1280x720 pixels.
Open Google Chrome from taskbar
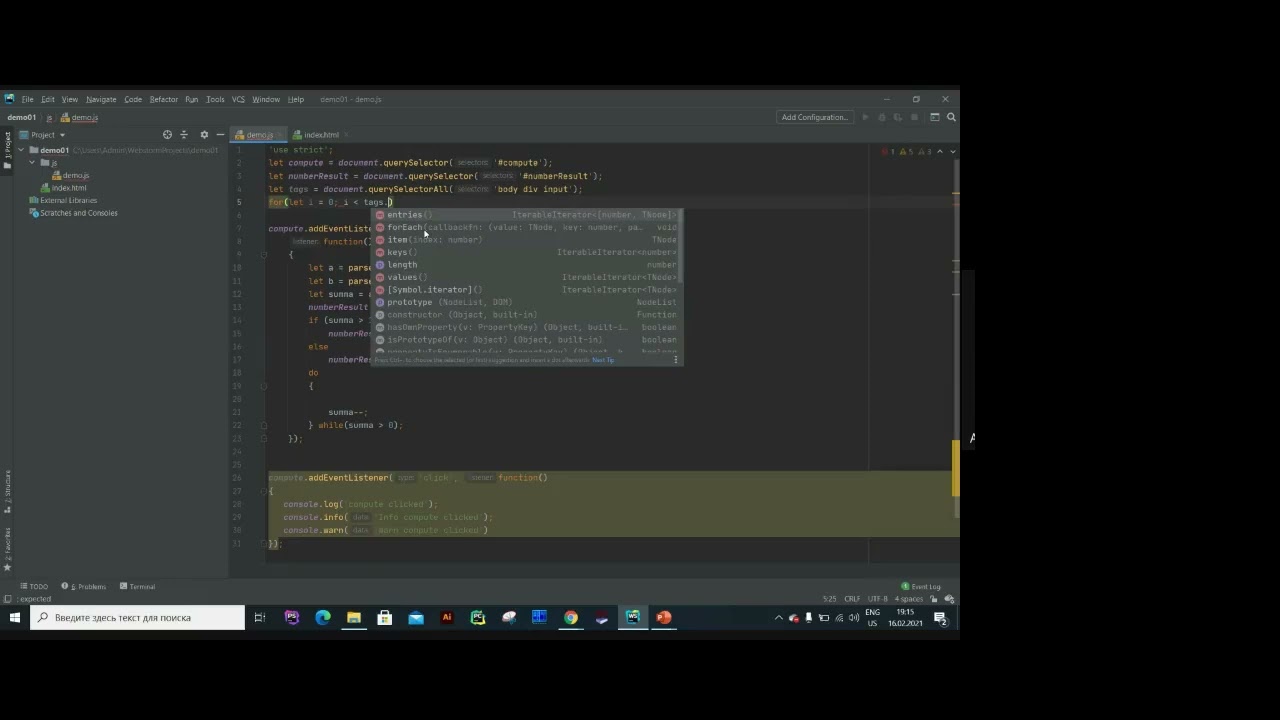pyautogui.click(x=570, y=618)
